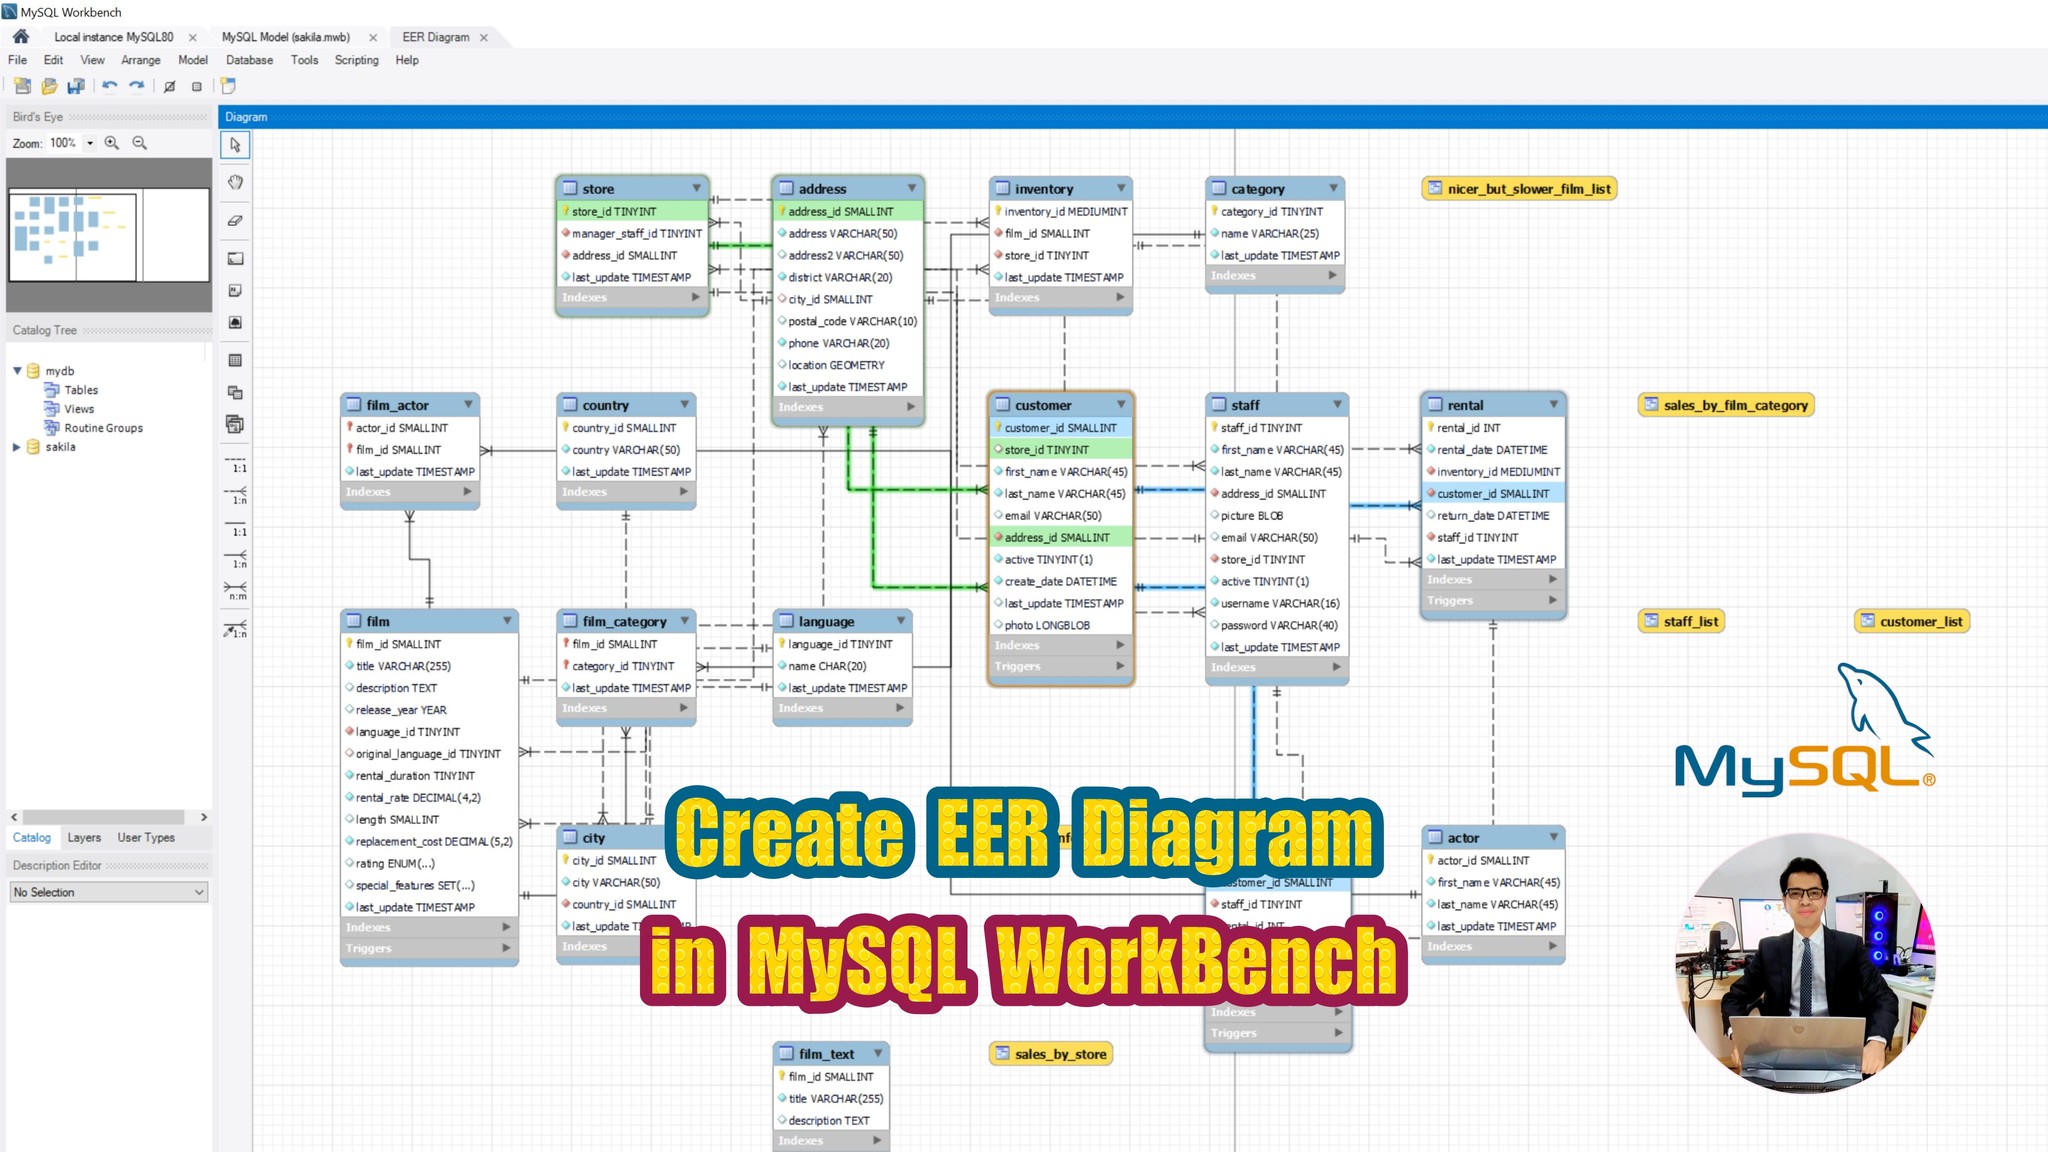Zoom out using the minus magnifier
The height and width of the screenshot is (1152, 2048).
pos(140,143)
